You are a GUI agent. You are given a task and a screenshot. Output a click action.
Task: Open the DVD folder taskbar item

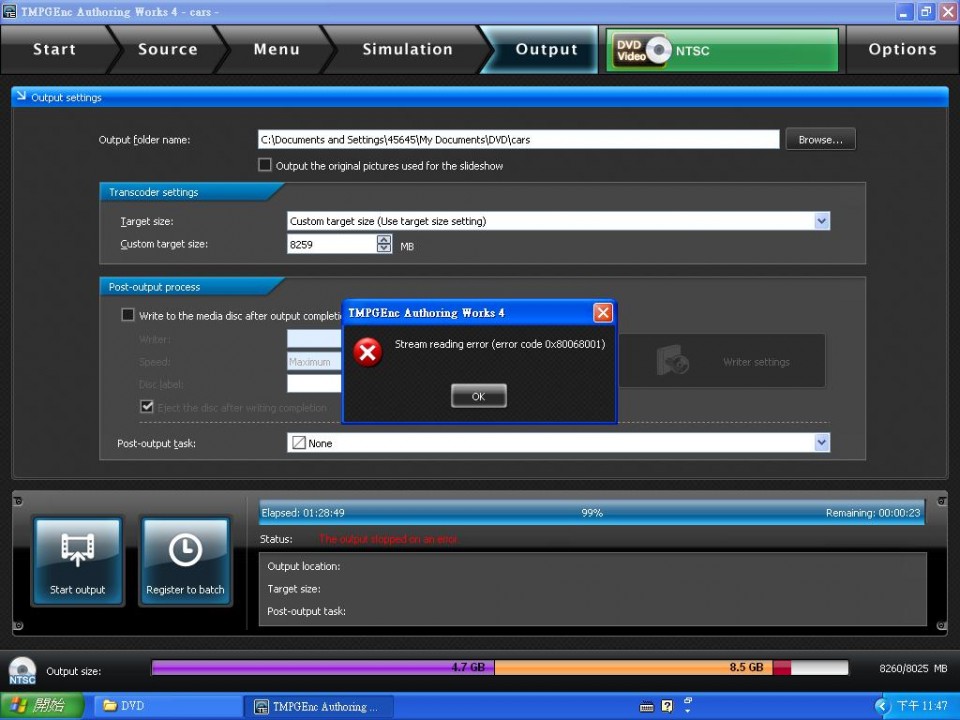point(167,706)
